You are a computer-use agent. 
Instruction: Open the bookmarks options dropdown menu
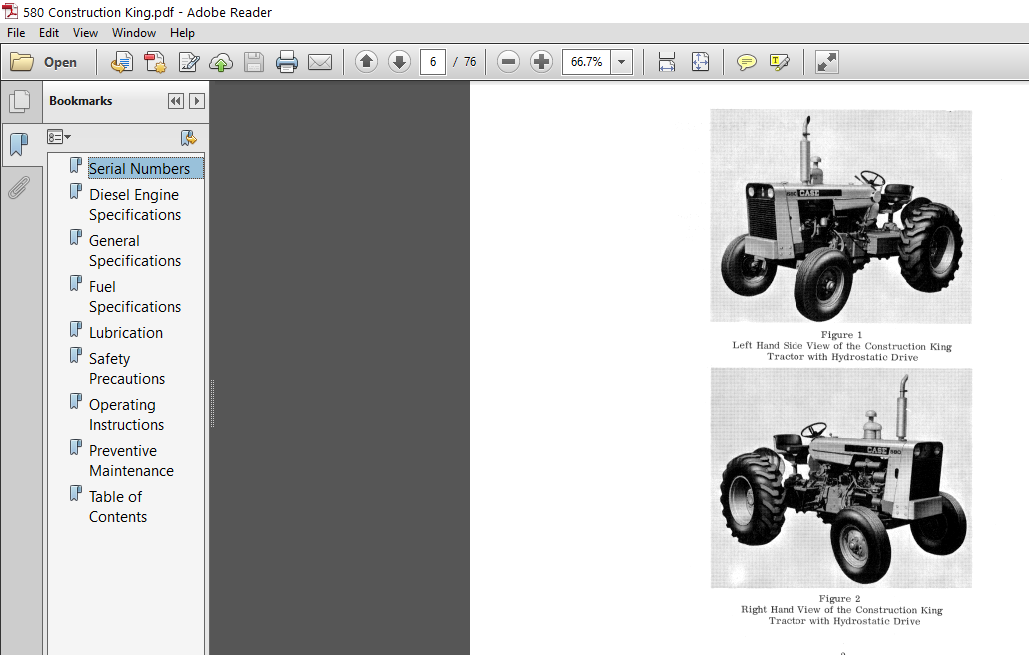coord(59,137)
